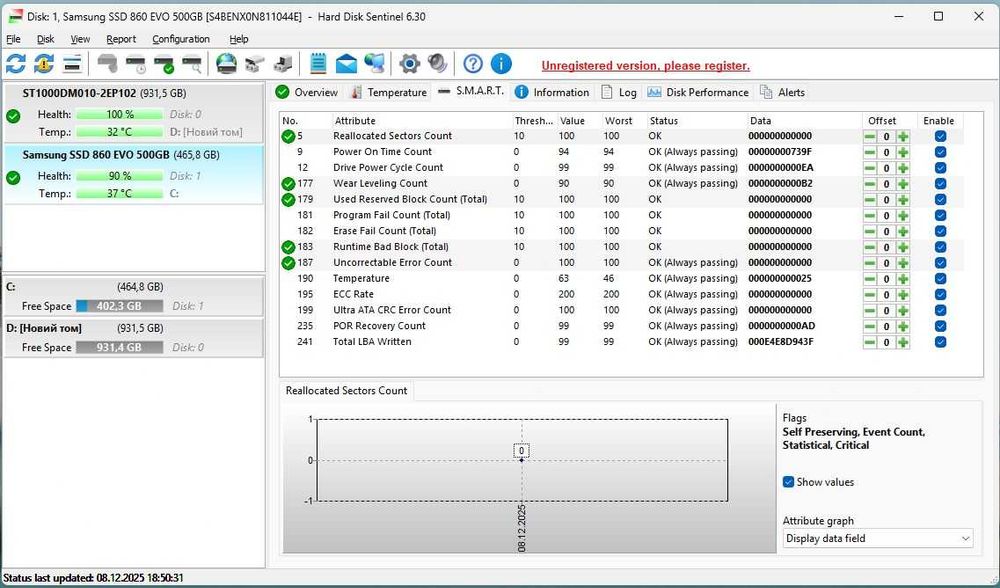
Task: Click status check icon of ST1000DM010 disk
Action: point(13,116)
